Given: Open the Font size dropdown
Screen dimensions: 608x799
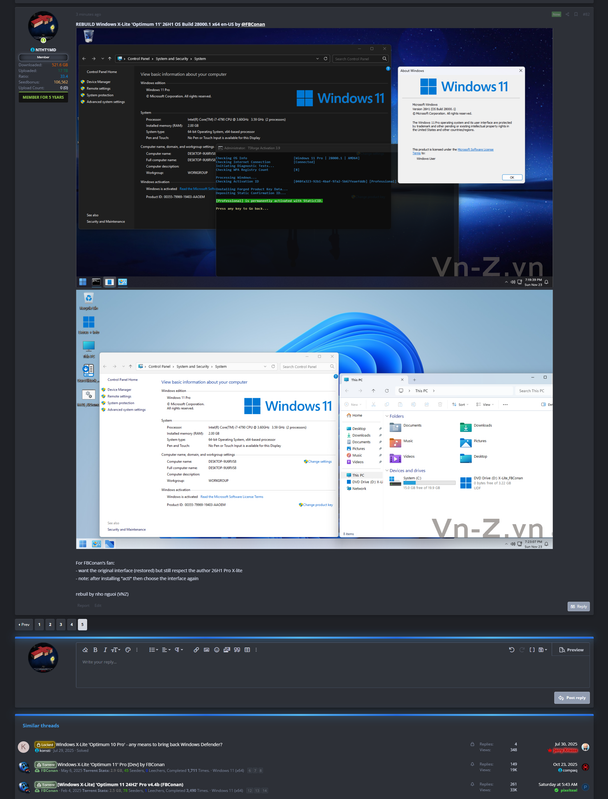Looking at the screenshot, I should (116, 650).
